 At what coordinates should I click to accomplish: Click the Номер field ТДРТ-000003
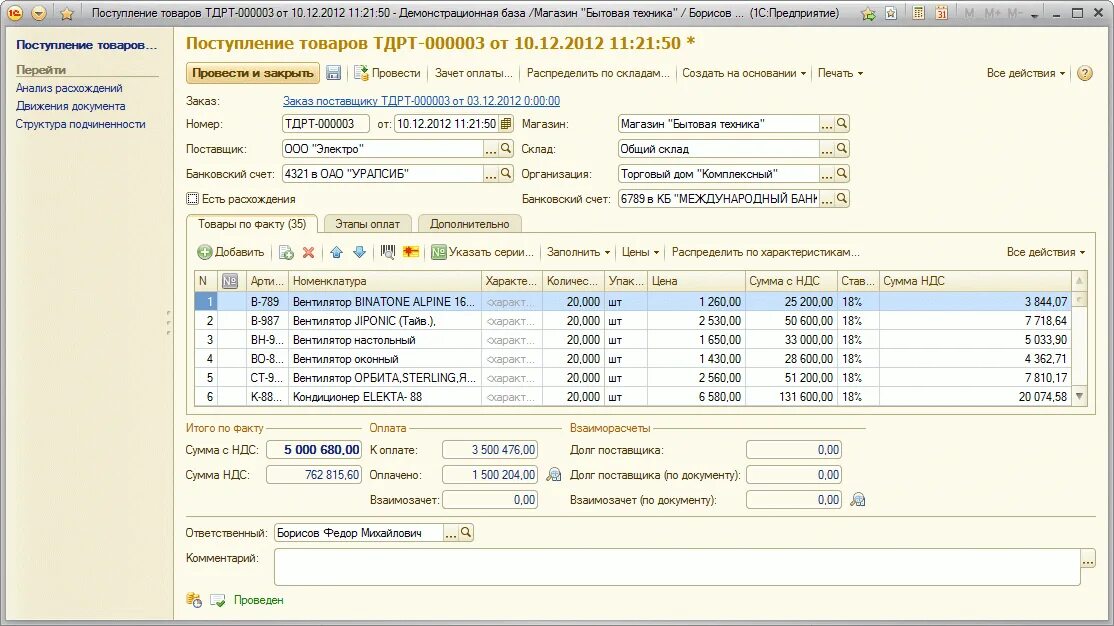point(325,124)
